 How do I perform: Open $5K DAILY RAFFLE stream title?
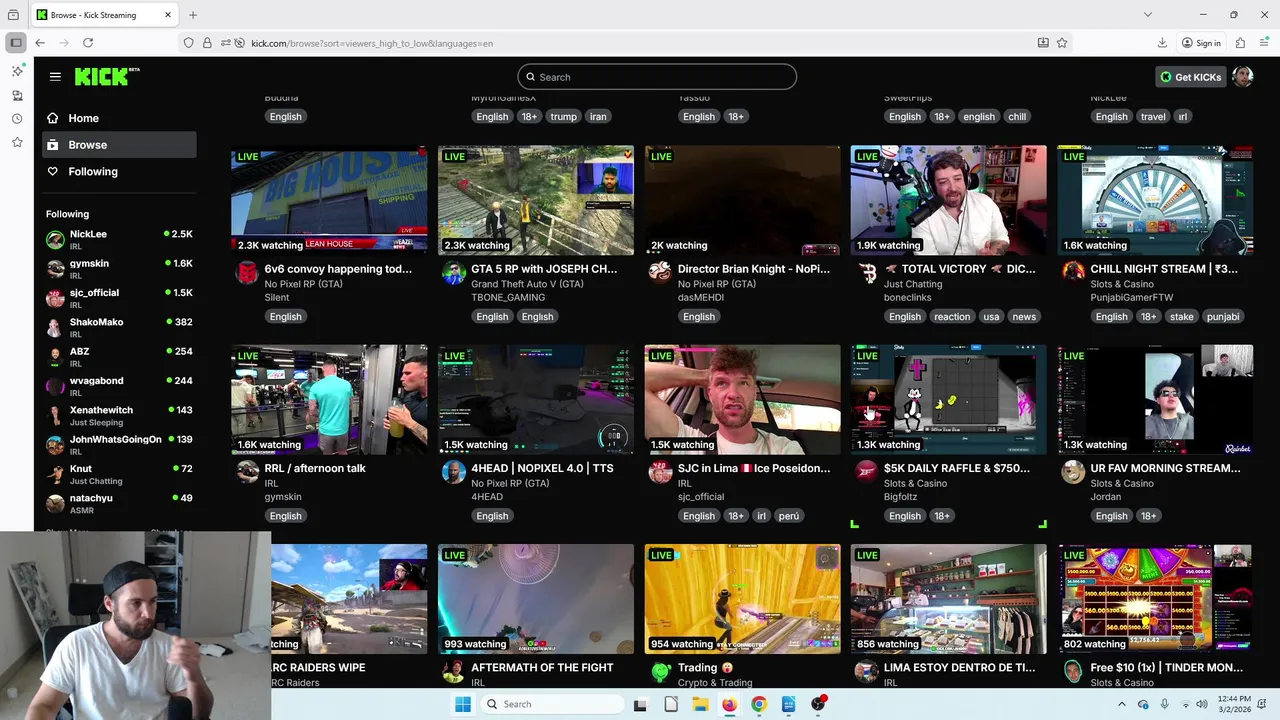(957, 468)
